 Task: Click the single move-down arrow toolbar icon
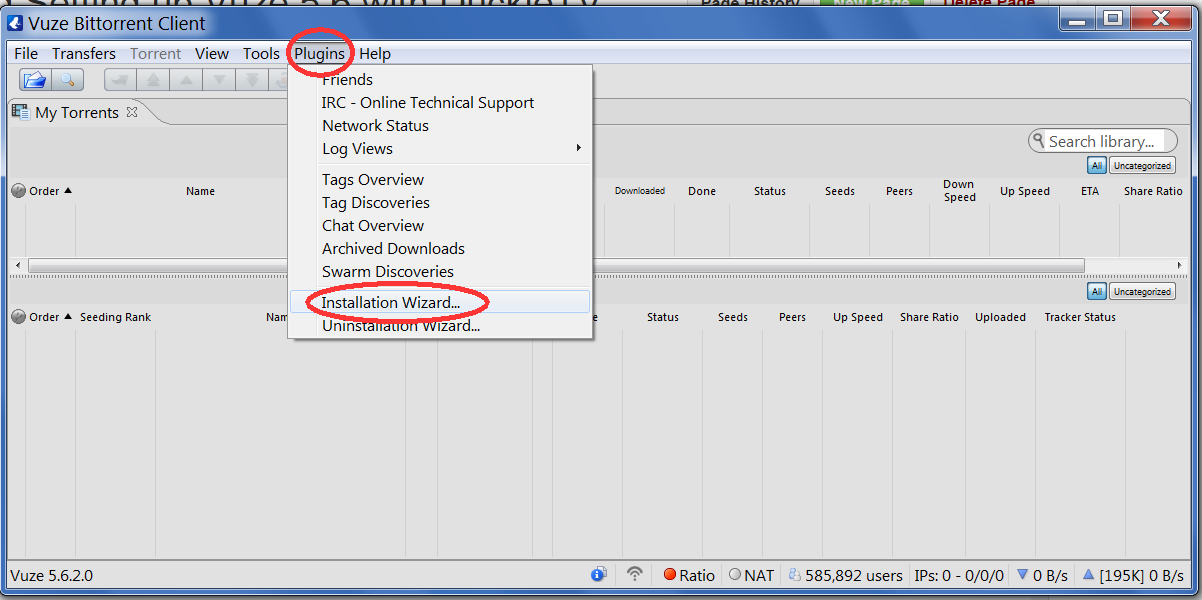[219, 80]
